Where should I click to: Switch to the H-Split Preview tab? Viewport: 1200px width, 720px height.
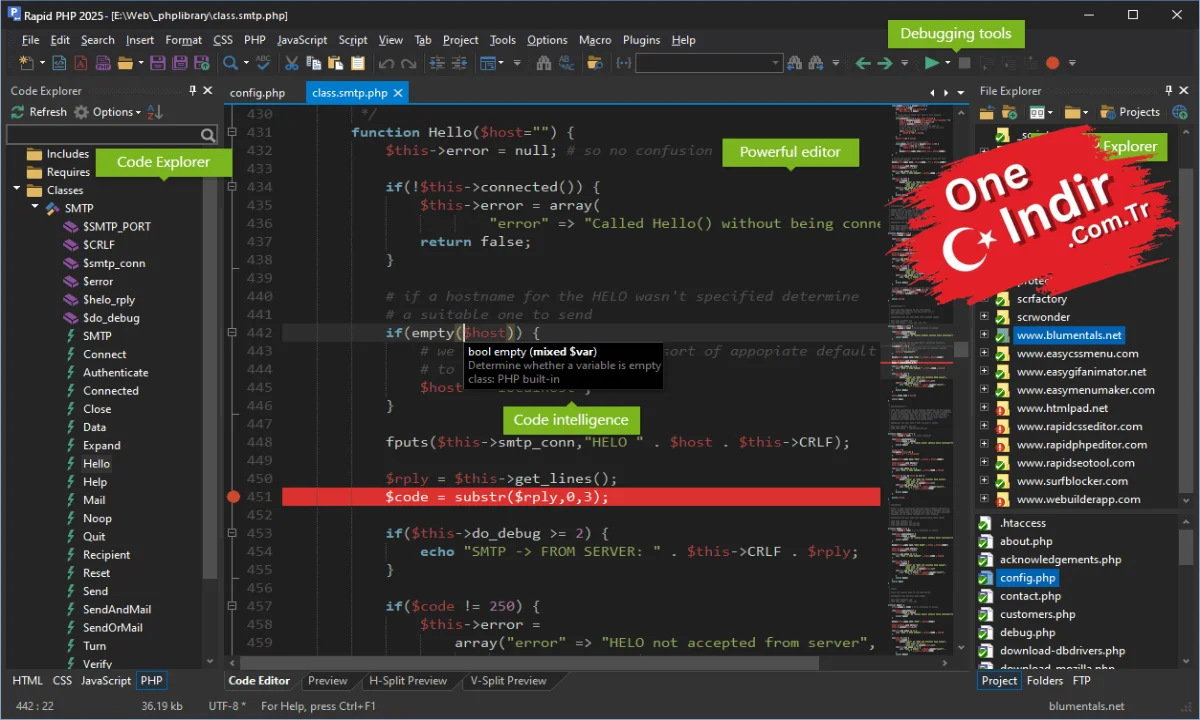pyautogui.click(x=408, y=681)
